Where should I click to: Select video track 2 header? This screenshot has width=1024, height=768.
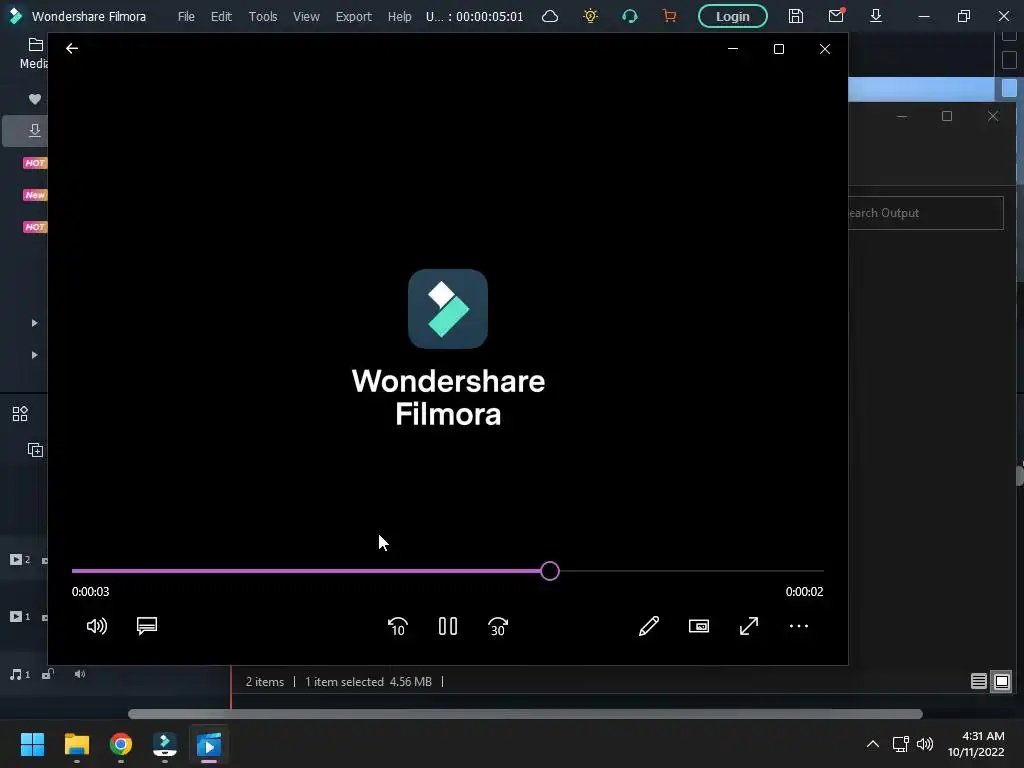(20, 560)
